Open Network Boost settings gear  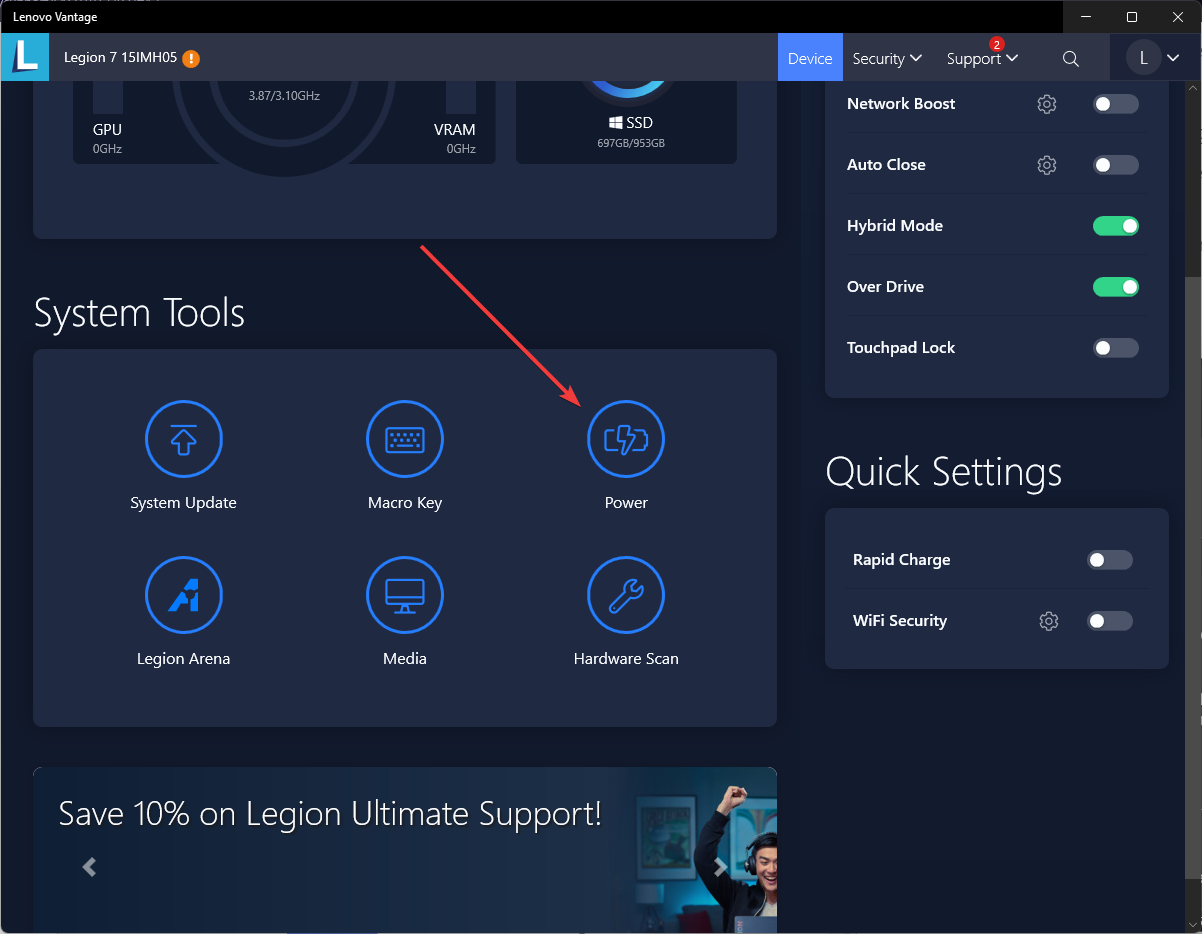pos(1047,104)
